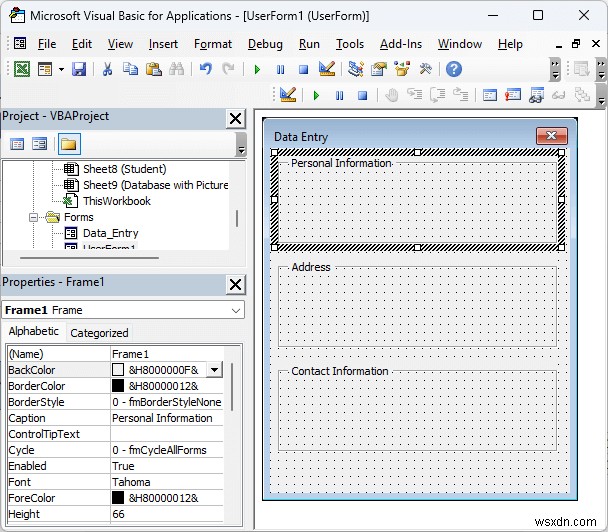Open Visual Basic Help question mark icon
Image resolution: width=608 pixels, height=532 pixels.
coord(454,69)
